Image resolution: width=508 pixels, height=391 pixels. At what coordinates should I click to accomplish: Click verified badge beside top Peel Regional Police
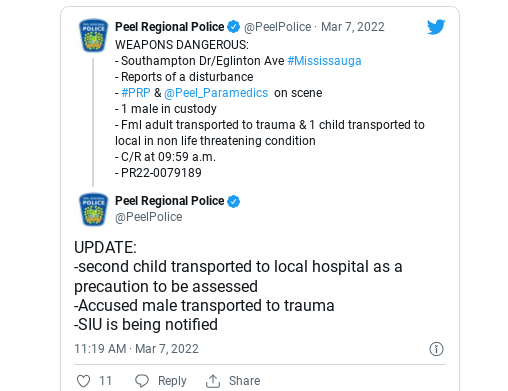[233, 27]
